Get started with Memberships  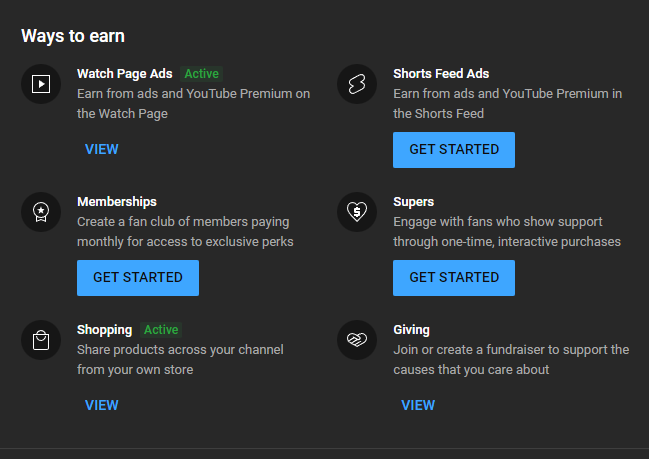click(x=138, y=278)
